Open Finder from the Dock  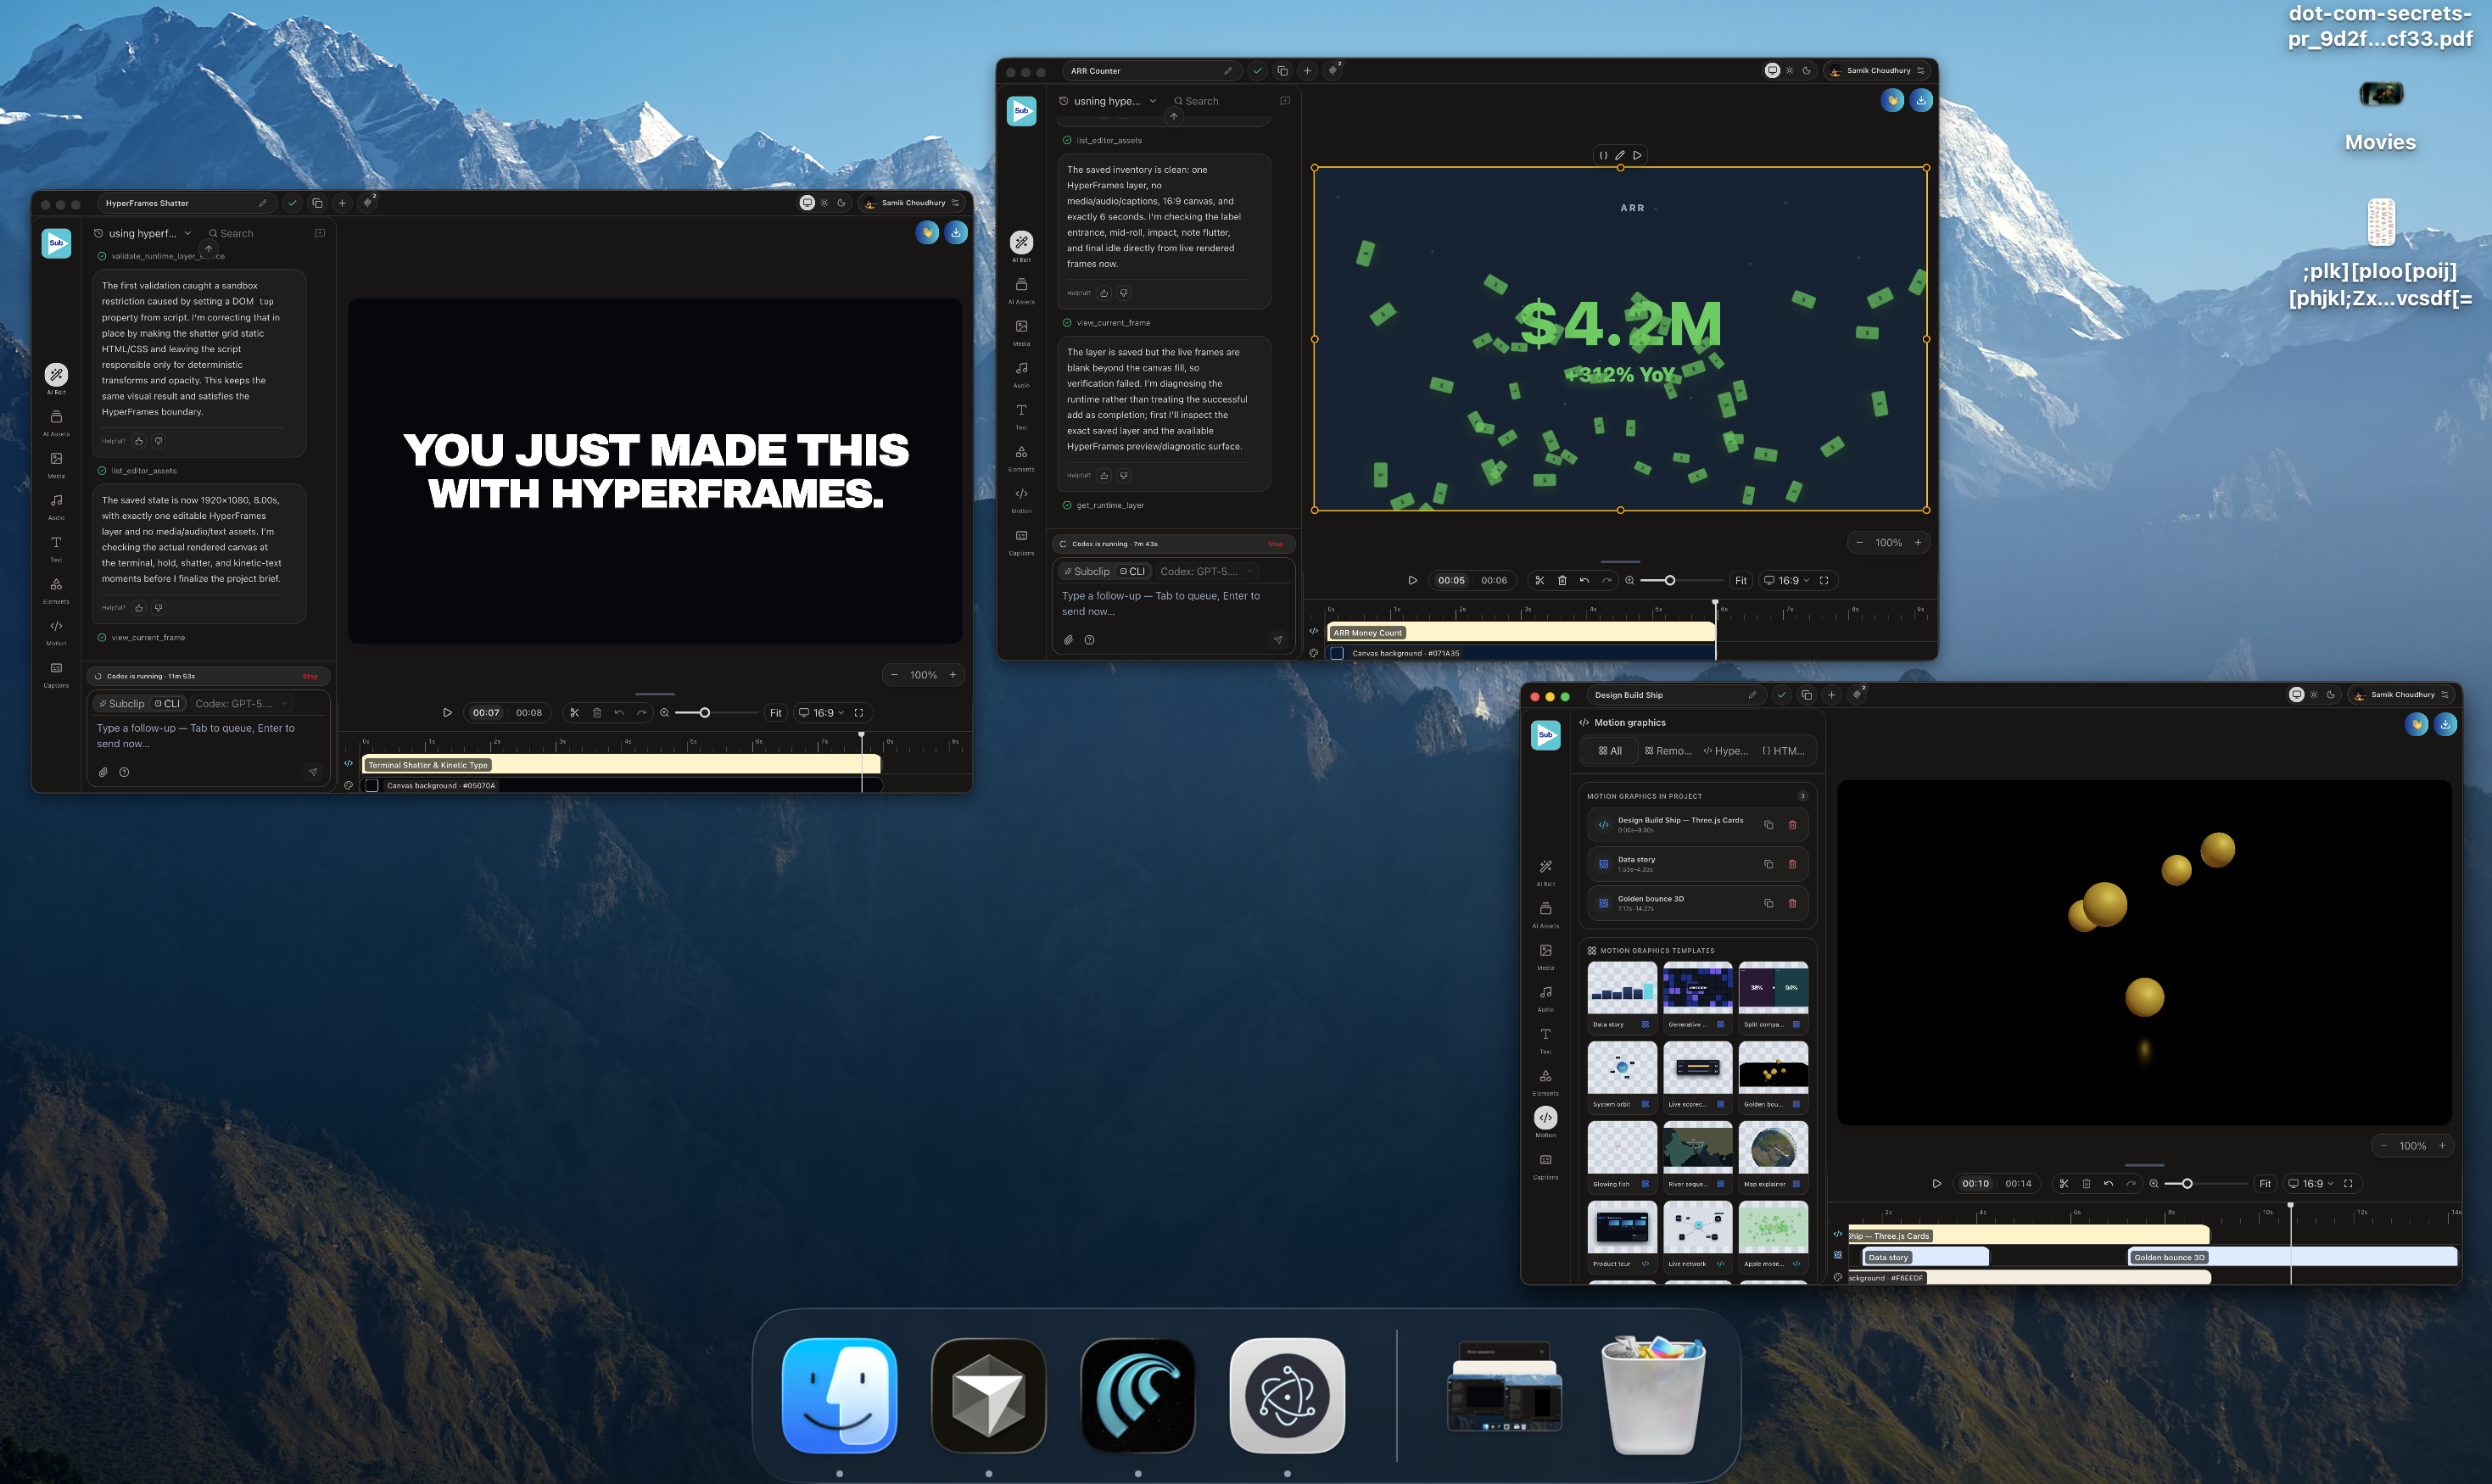(x=839, y=1395)
